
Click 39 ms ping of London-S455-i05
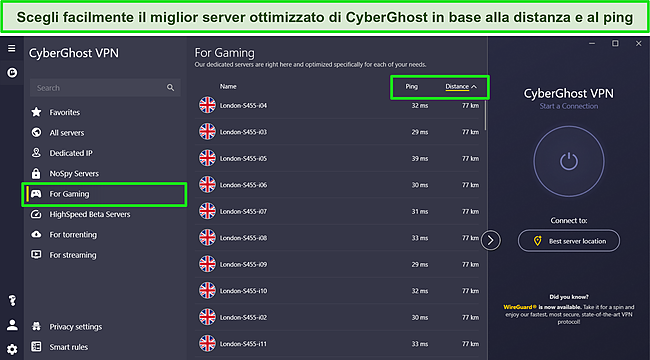coord(420,158)
